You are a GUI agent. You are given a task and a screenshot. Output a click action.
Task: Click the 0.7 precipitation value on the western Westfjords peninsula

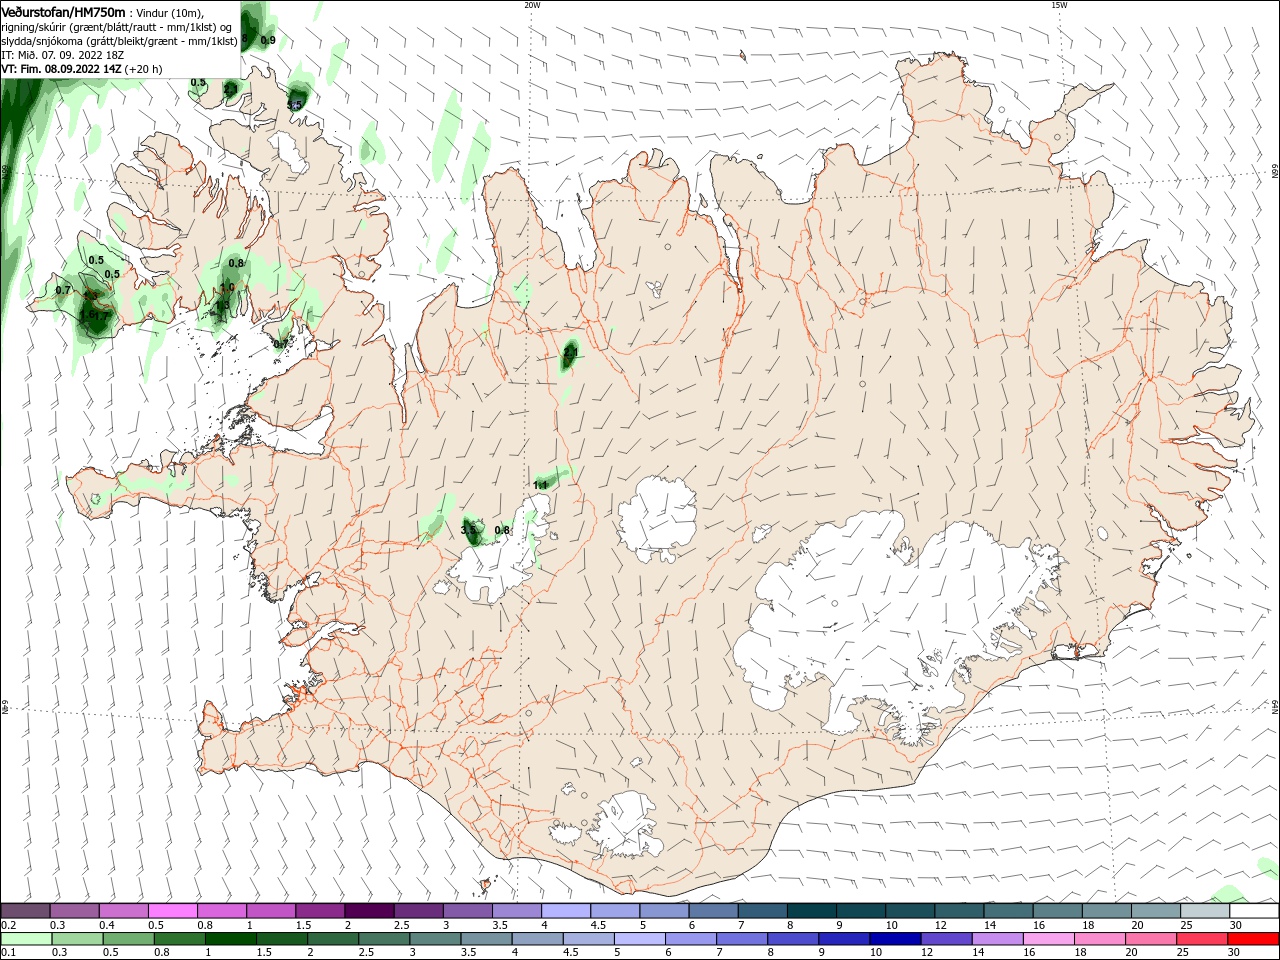point(63,290)
